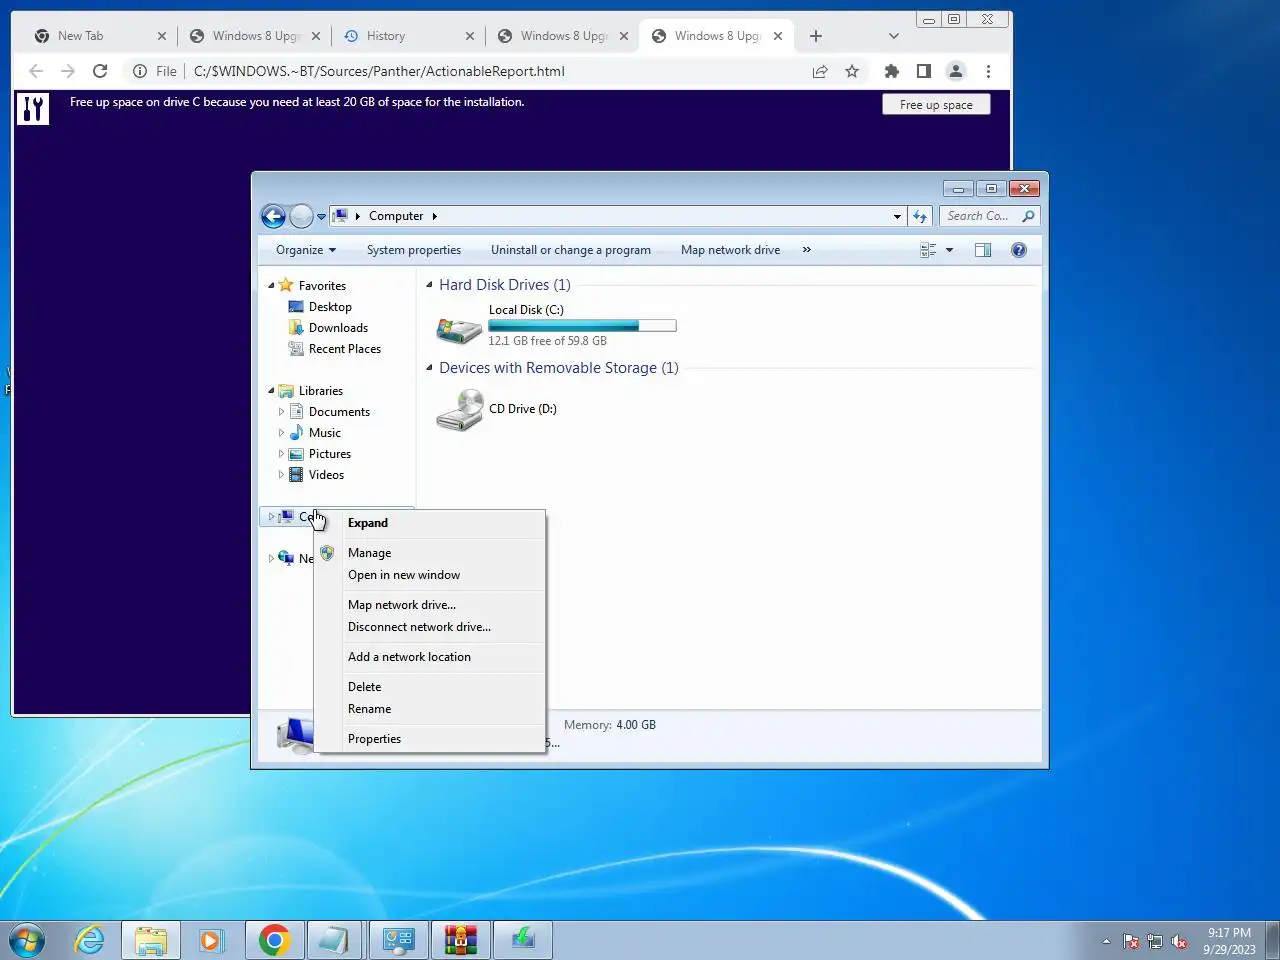Expand toolbar overflow chevron »
Image resolution: width=1280 pixels, height=960 pixels.
[806, 250]
